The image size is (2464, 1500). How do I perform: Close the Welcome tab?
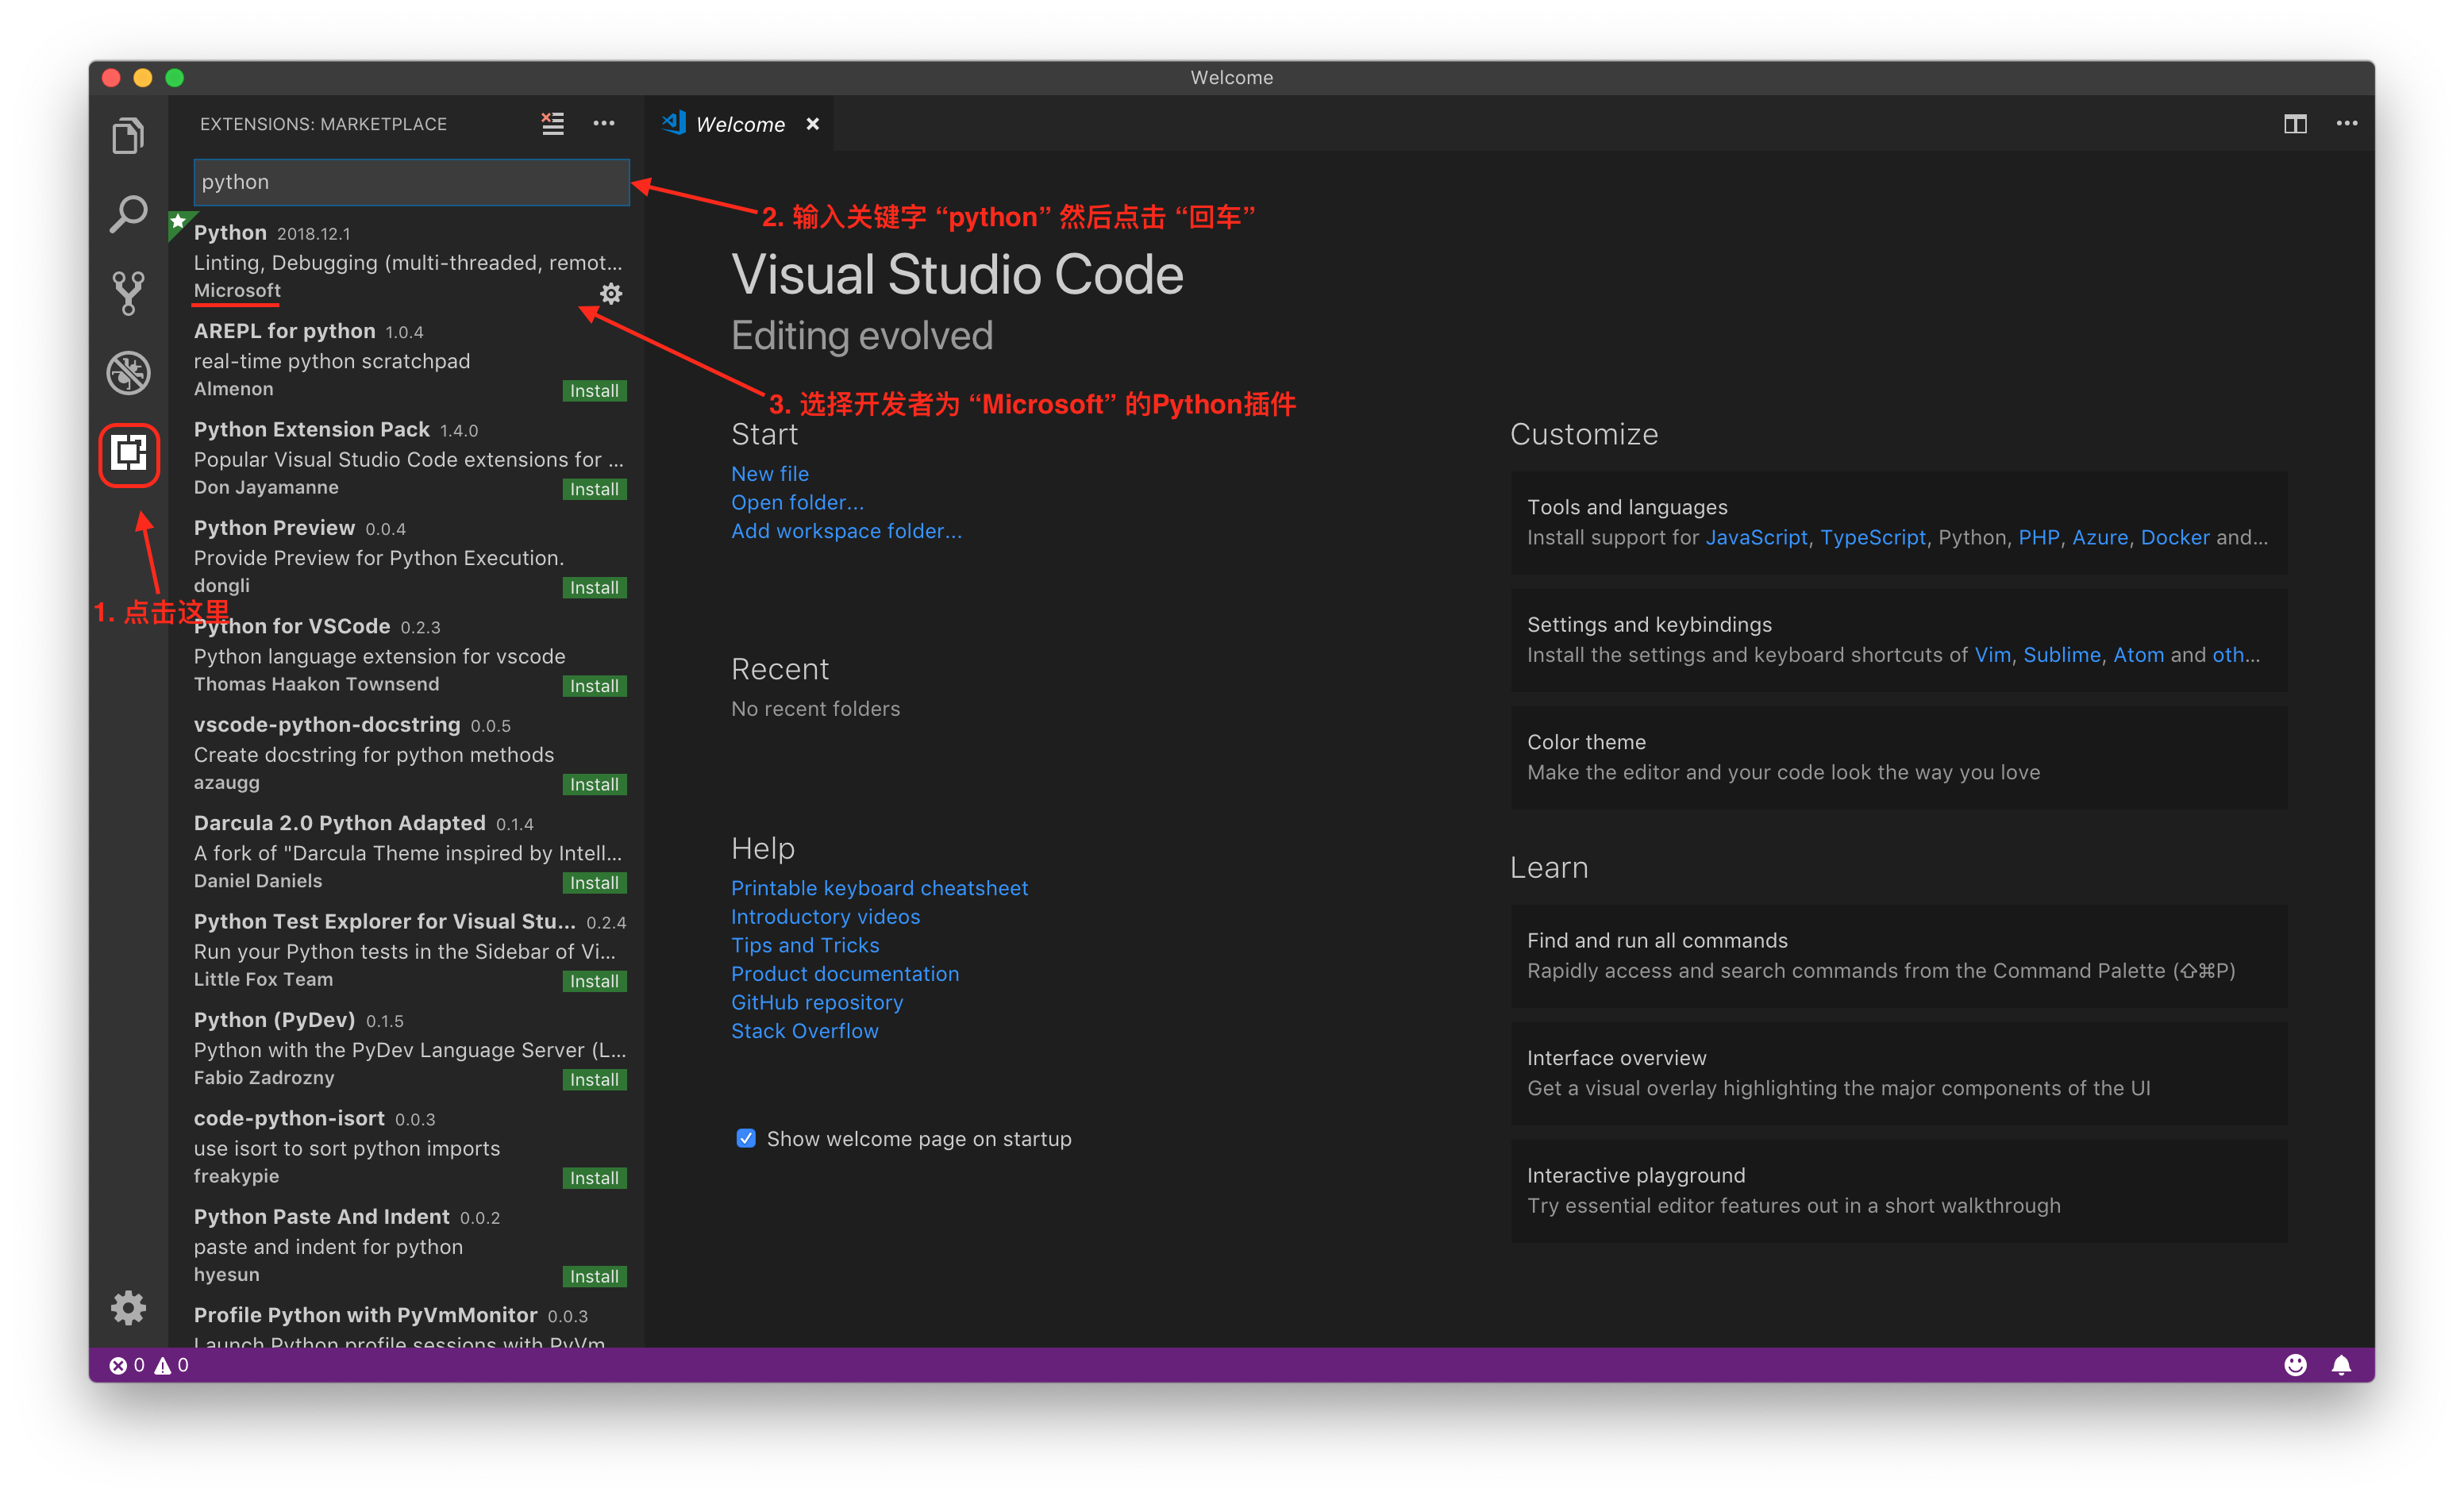[x=813, y=124]
